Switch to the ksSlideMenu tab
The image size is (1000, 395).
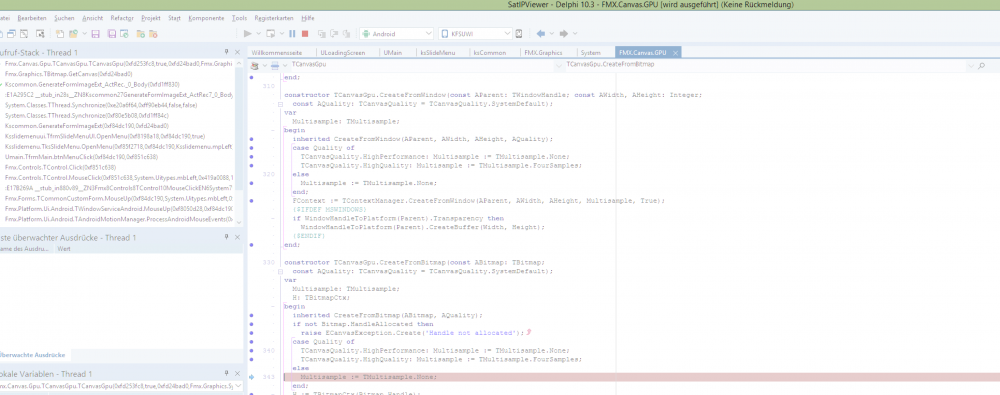click(x=438, y=52)
